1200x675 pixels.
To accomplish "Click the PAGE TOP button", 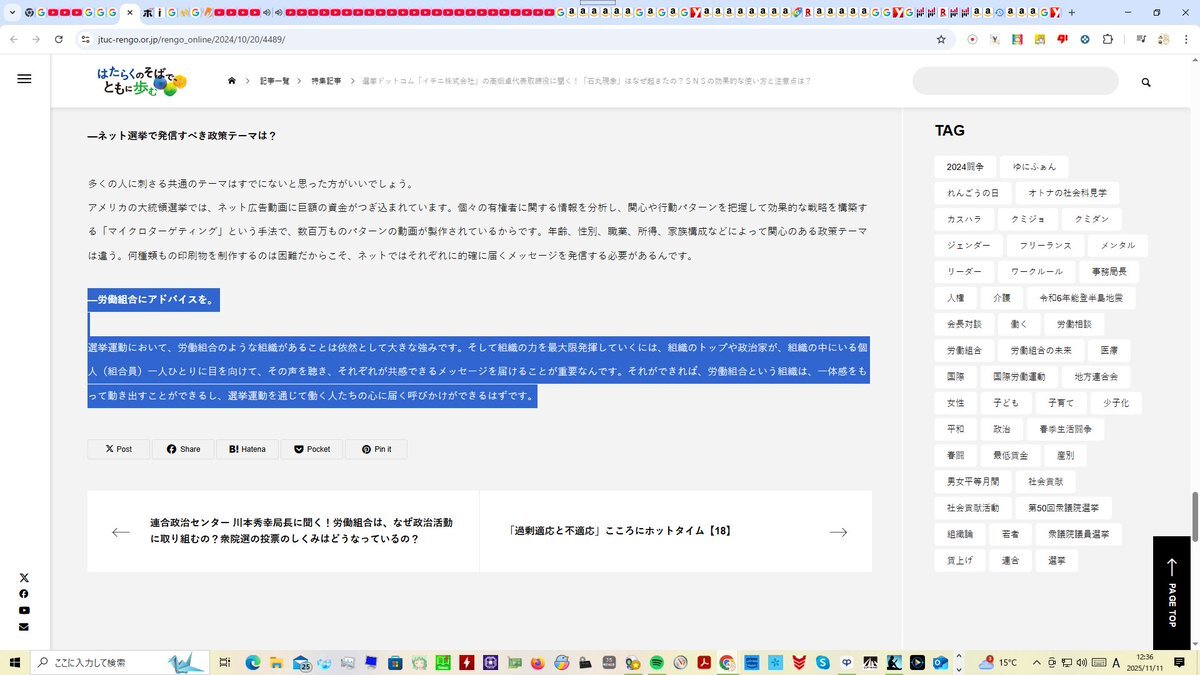I will tap(1172, 593).
